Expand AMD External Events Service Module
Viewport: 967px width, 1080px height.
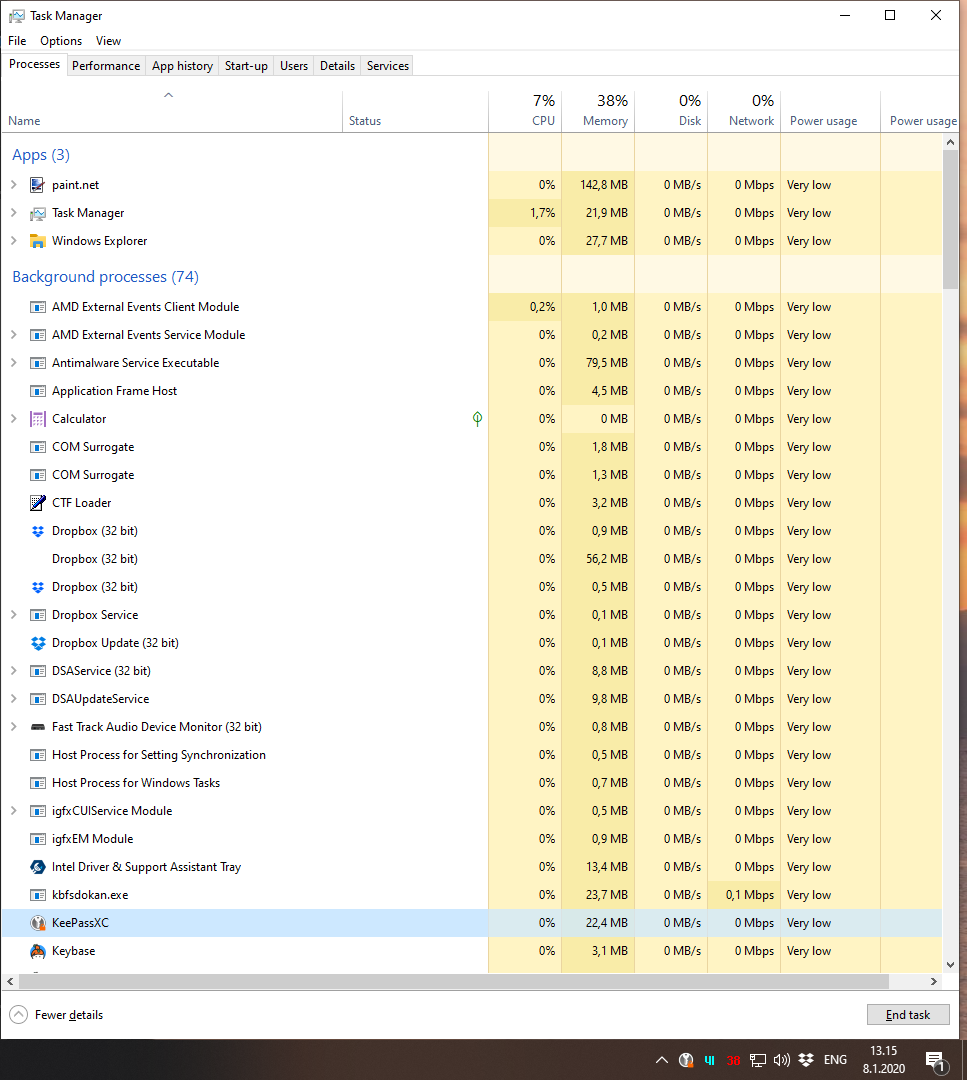(x=13, y=335)
